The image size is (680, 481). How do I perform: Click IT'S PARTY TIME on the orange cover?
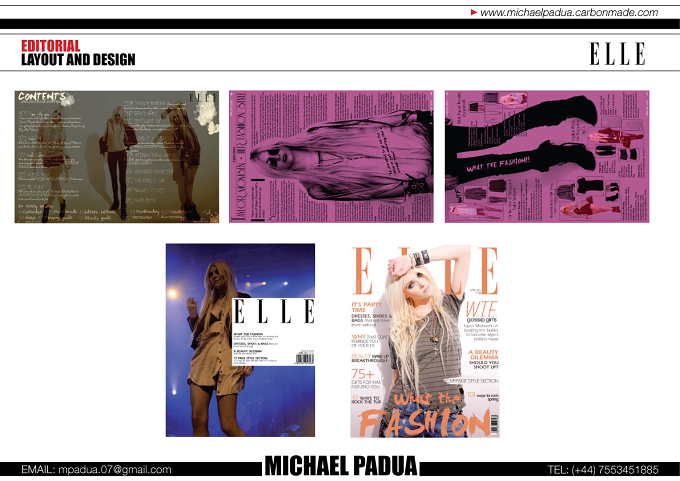[x=366, y=307]
